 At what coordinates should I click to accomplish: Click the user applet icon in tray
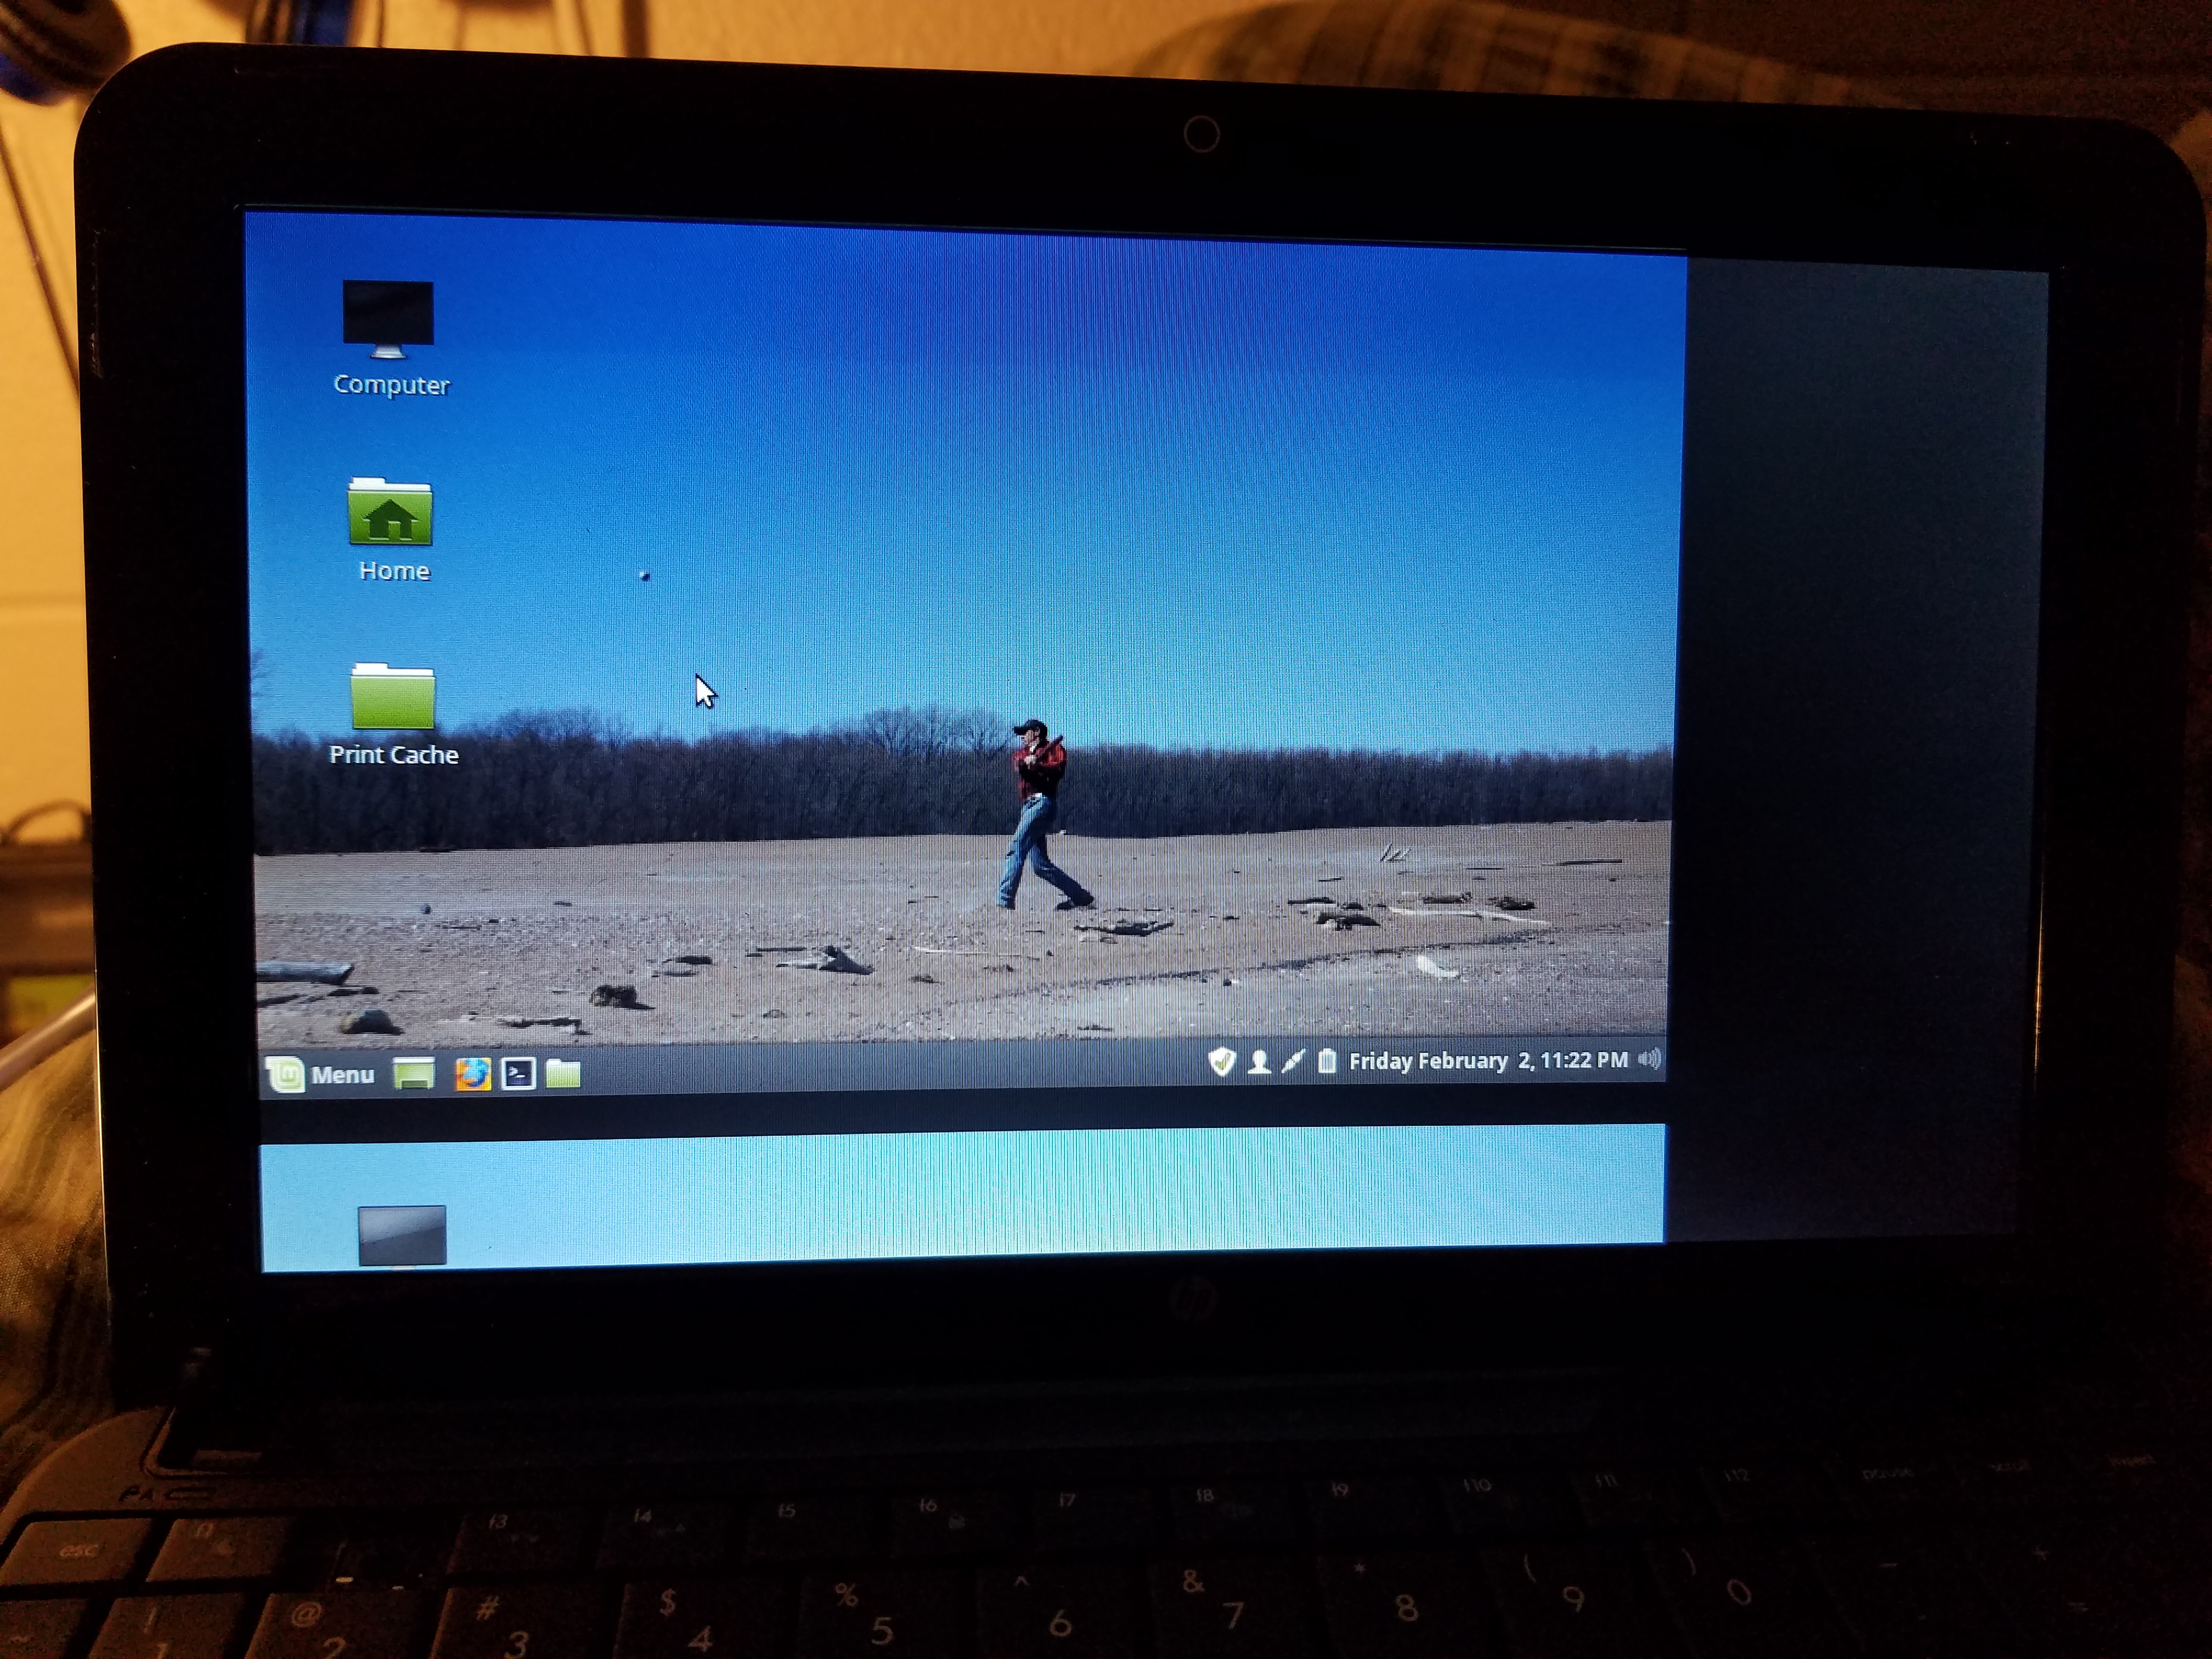pos(1259,1062)
